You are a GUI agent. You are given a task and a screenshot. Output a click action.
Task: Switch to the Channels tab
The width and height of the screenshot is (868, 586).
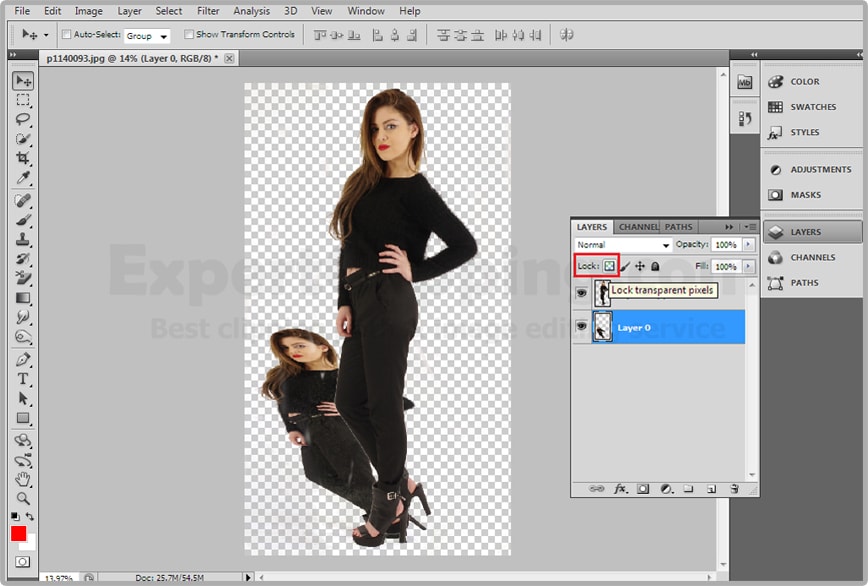pyautogui.click(x=638, y=227)
